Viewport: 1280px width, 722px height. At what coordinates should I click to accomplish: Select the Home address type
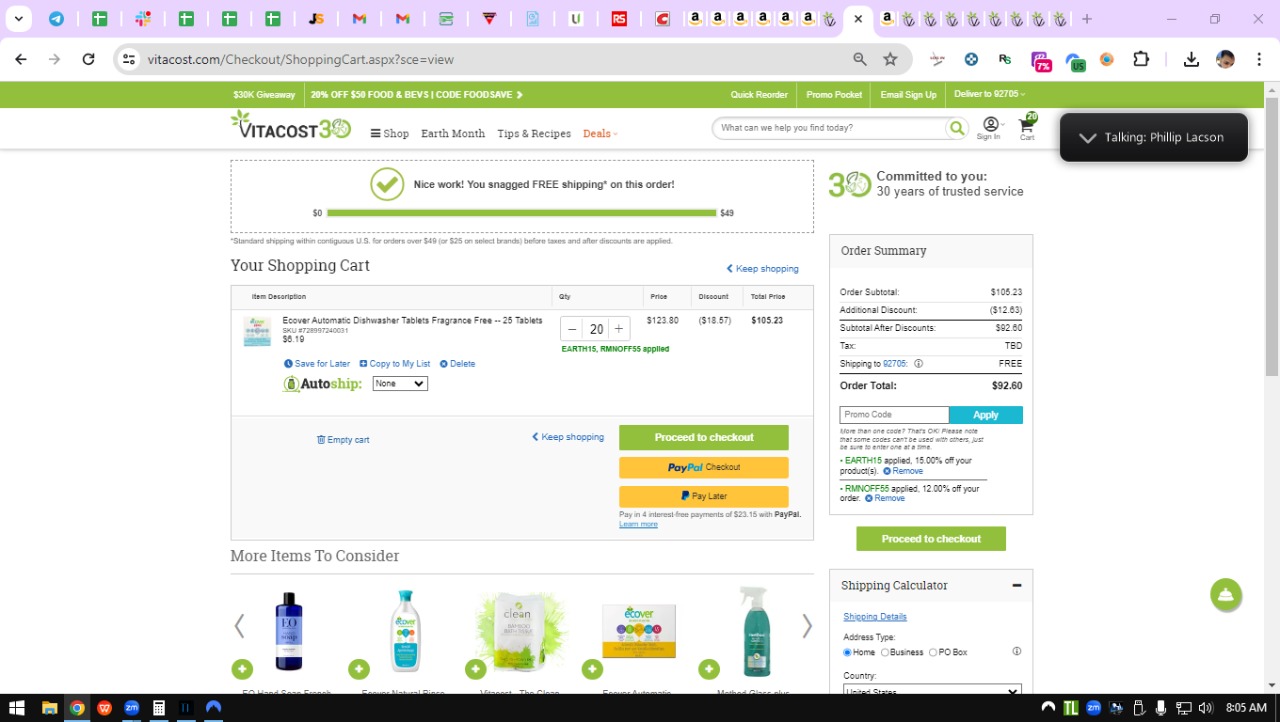coord(847,653)
